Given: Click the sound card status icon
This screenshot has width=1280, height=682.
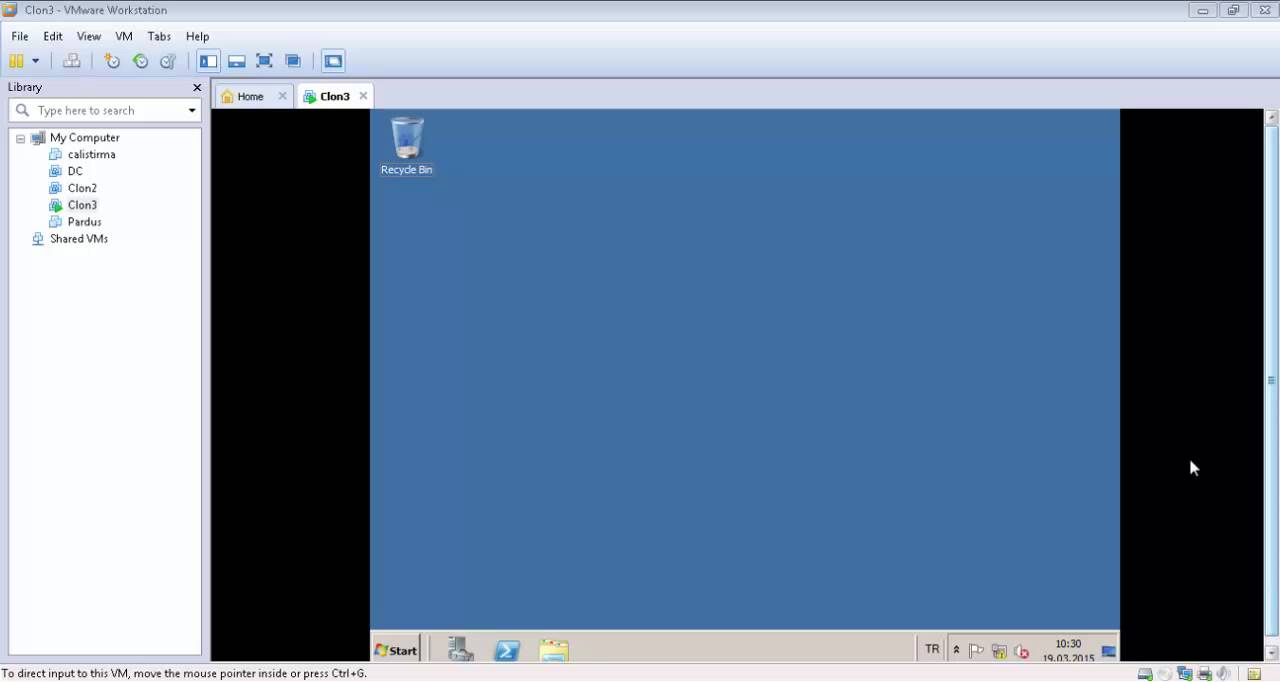Looking at the screenshot, I should [1224, 674].
